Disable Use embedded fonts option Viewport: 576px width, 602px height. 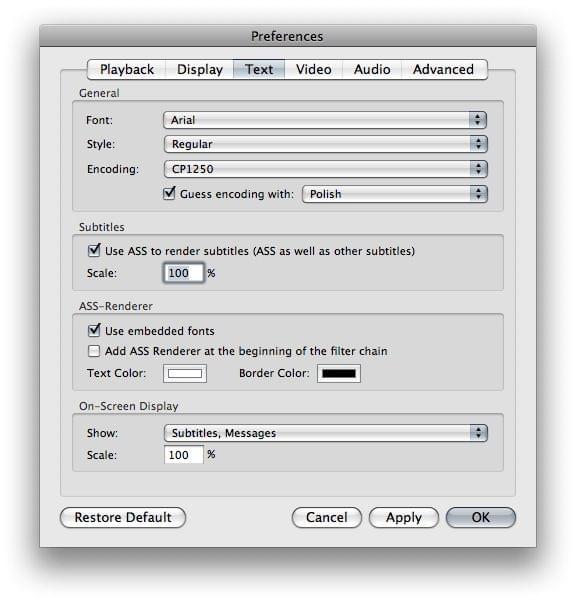click(x=94, y=331)
